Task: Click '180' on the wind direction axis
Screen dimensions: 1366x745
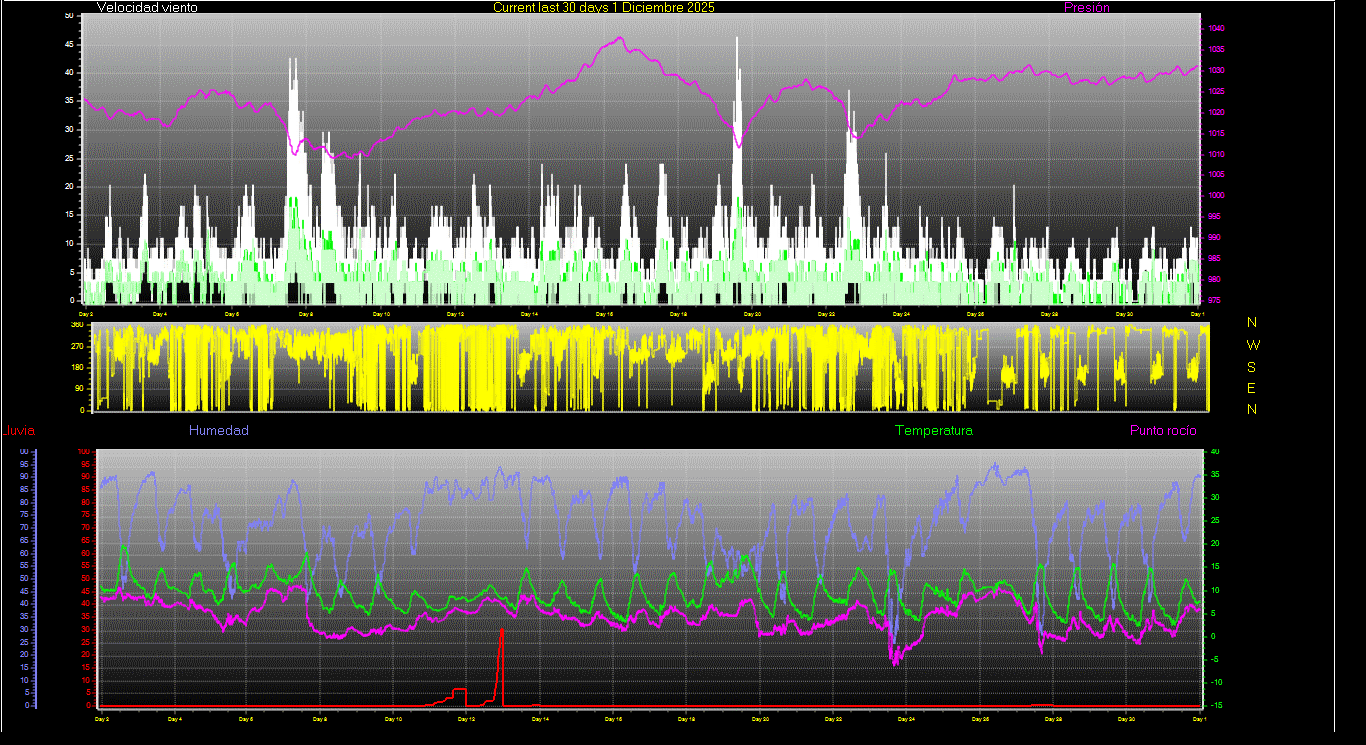Action: pos(77,367)
